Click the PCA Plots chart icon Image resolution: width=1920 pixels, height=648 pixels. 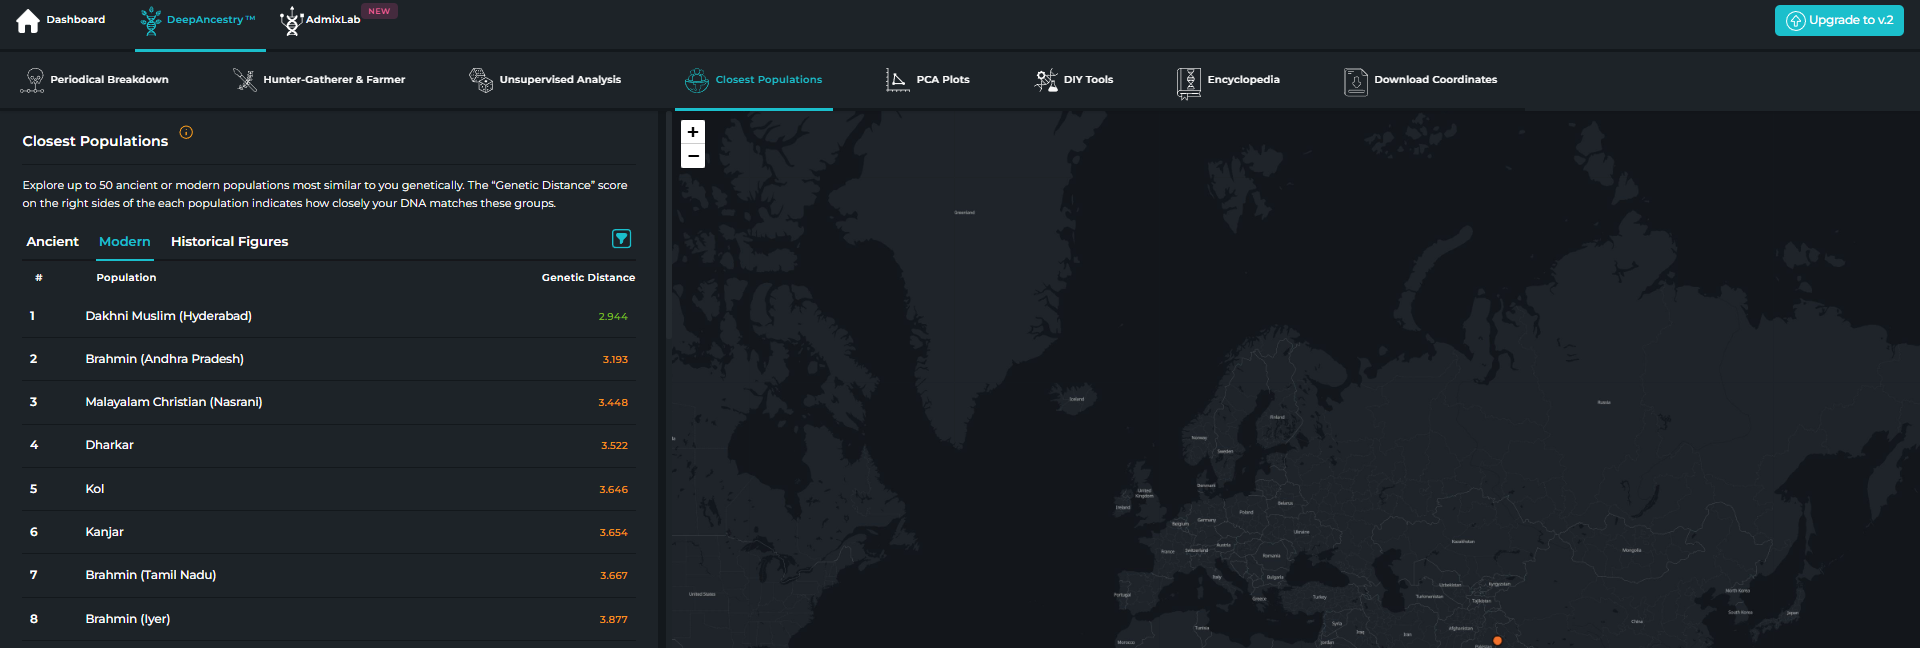898,80
